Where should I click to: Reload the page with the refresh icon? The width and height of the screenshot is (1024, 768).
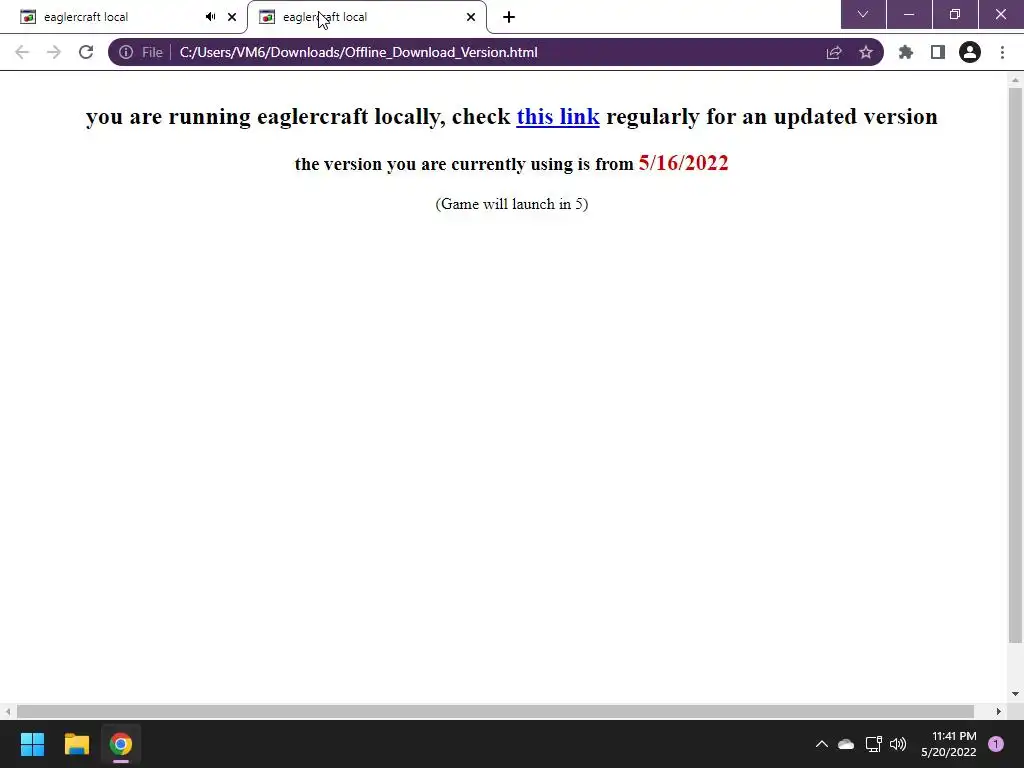click(86, 52)
